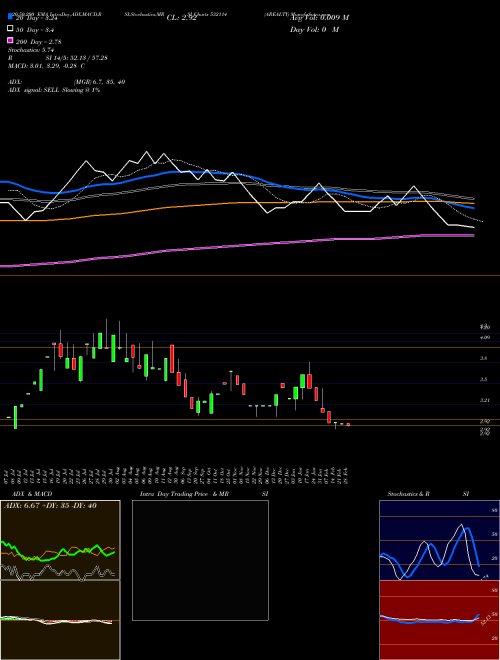
Task: Open the blue Stochastics chart panel
Action: coord(439,540)
